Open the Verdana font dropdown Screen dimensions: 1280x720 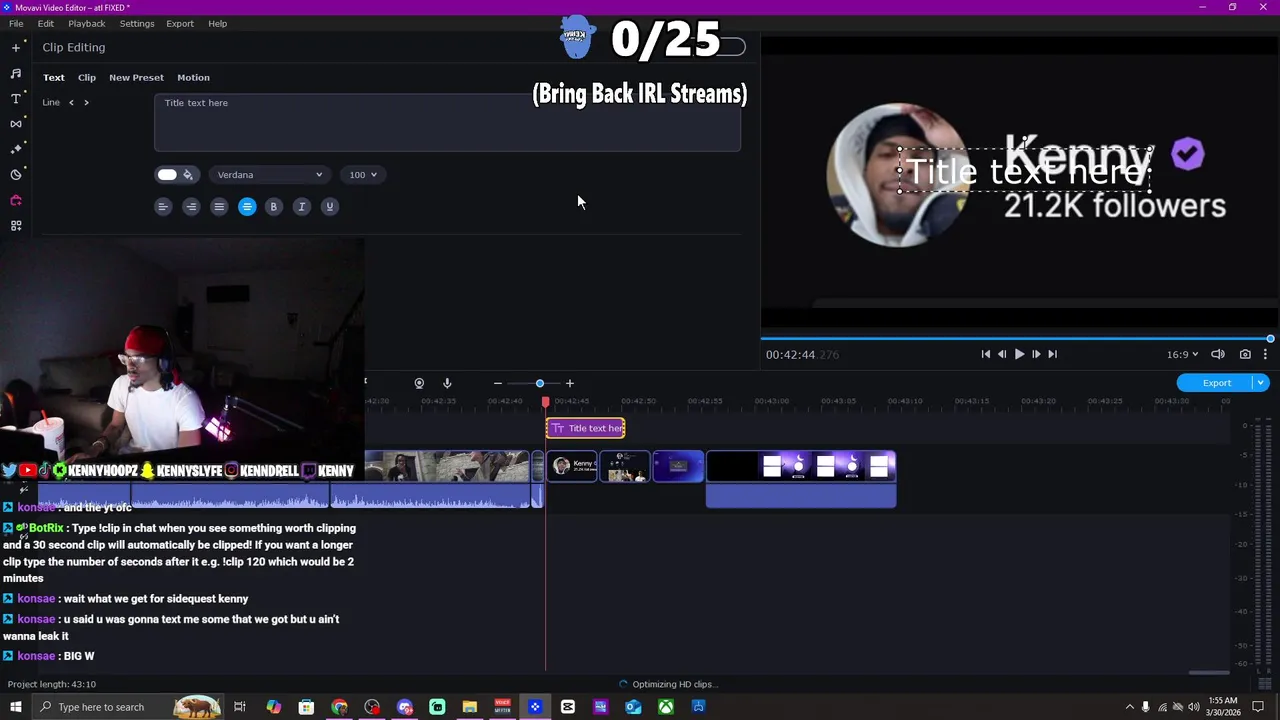pos(268,175)
